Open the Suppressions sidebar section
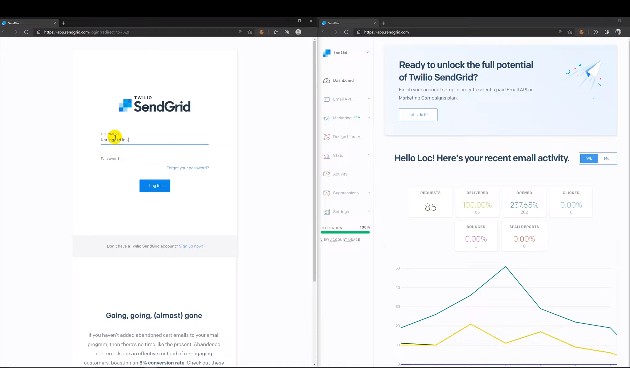This screenshot has width=630, height=368. [x=341, y=193]
